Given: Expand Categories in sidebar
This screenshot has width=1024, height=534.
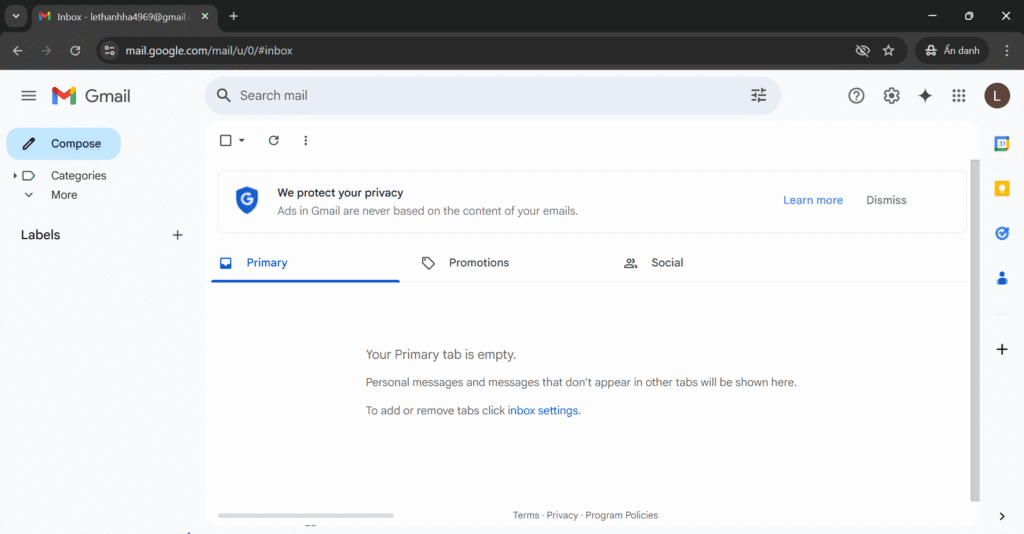Looking at the screenshot, I should [15, 176].
